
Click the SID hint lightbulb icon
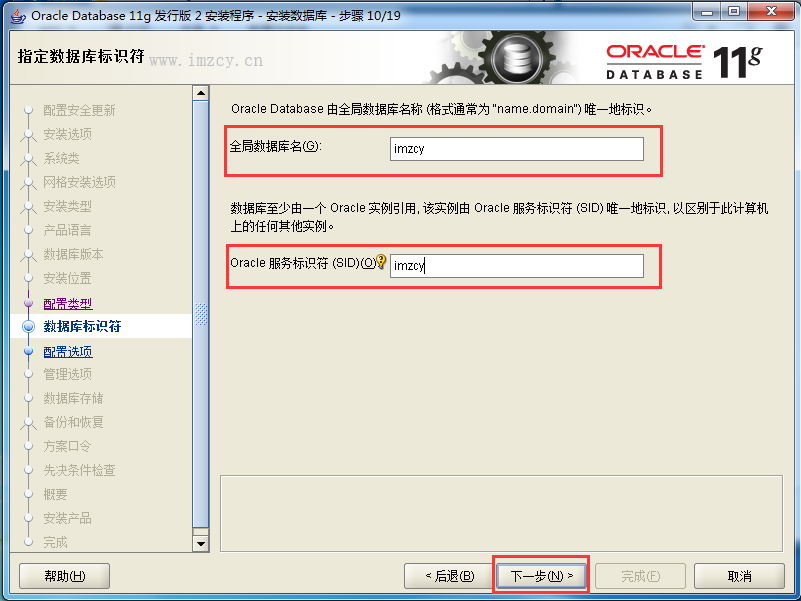click(x=381, y=261)
